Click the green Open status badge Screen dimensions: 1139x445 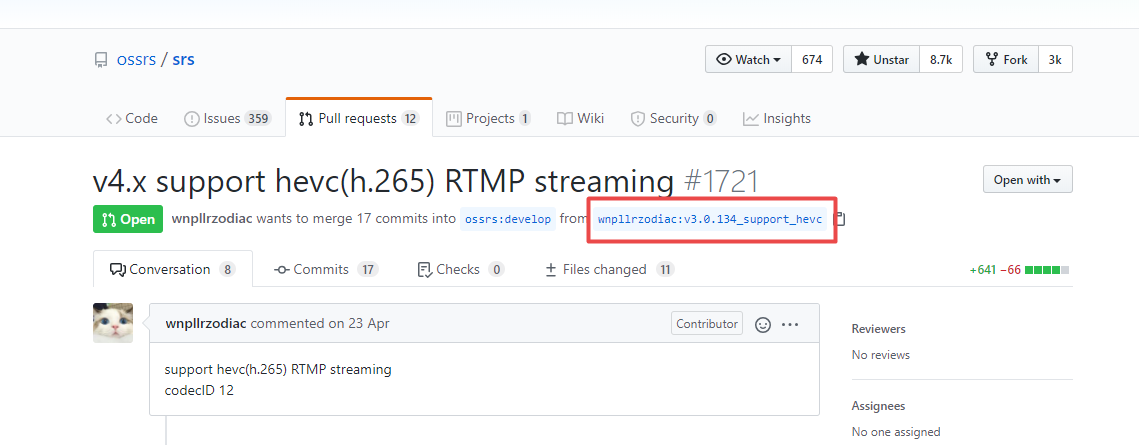(128, 219)
